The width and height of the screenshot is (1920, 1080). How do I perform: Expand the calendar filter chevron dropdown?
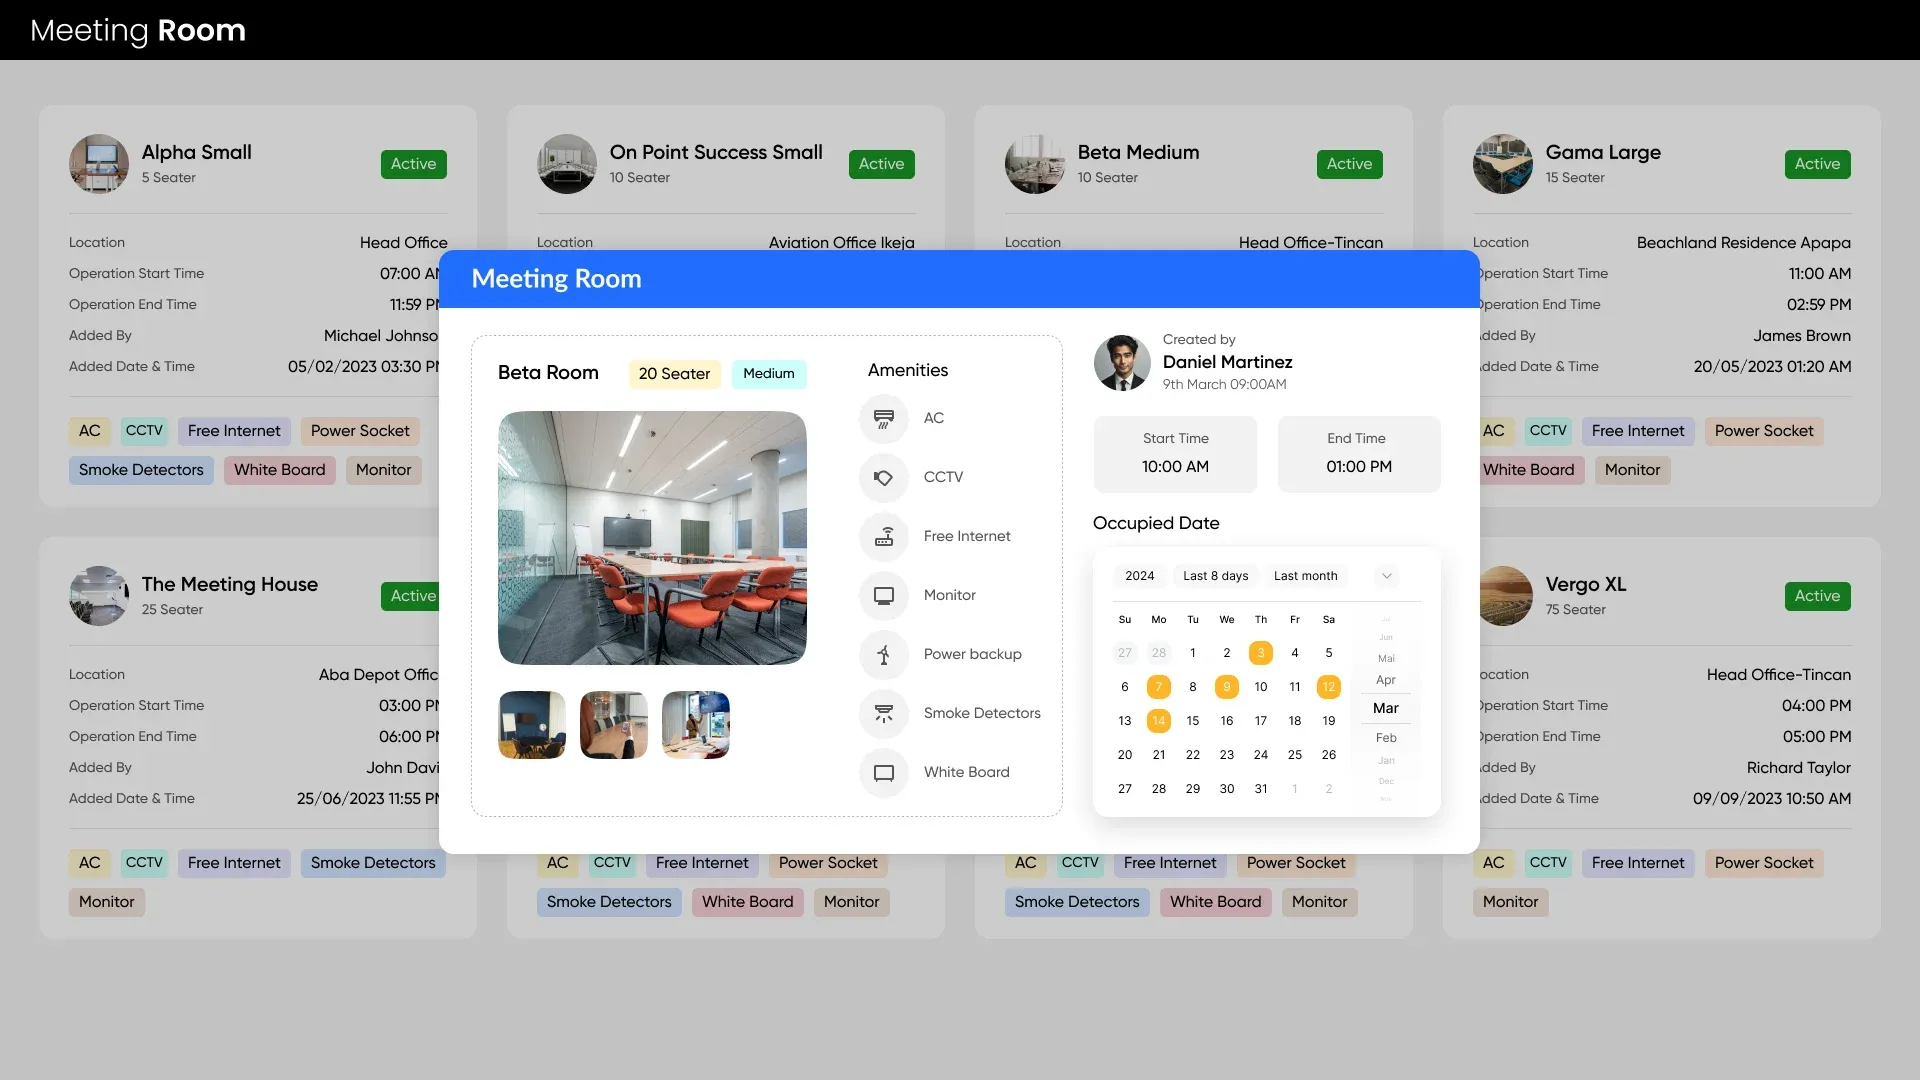click(1386, 576)
